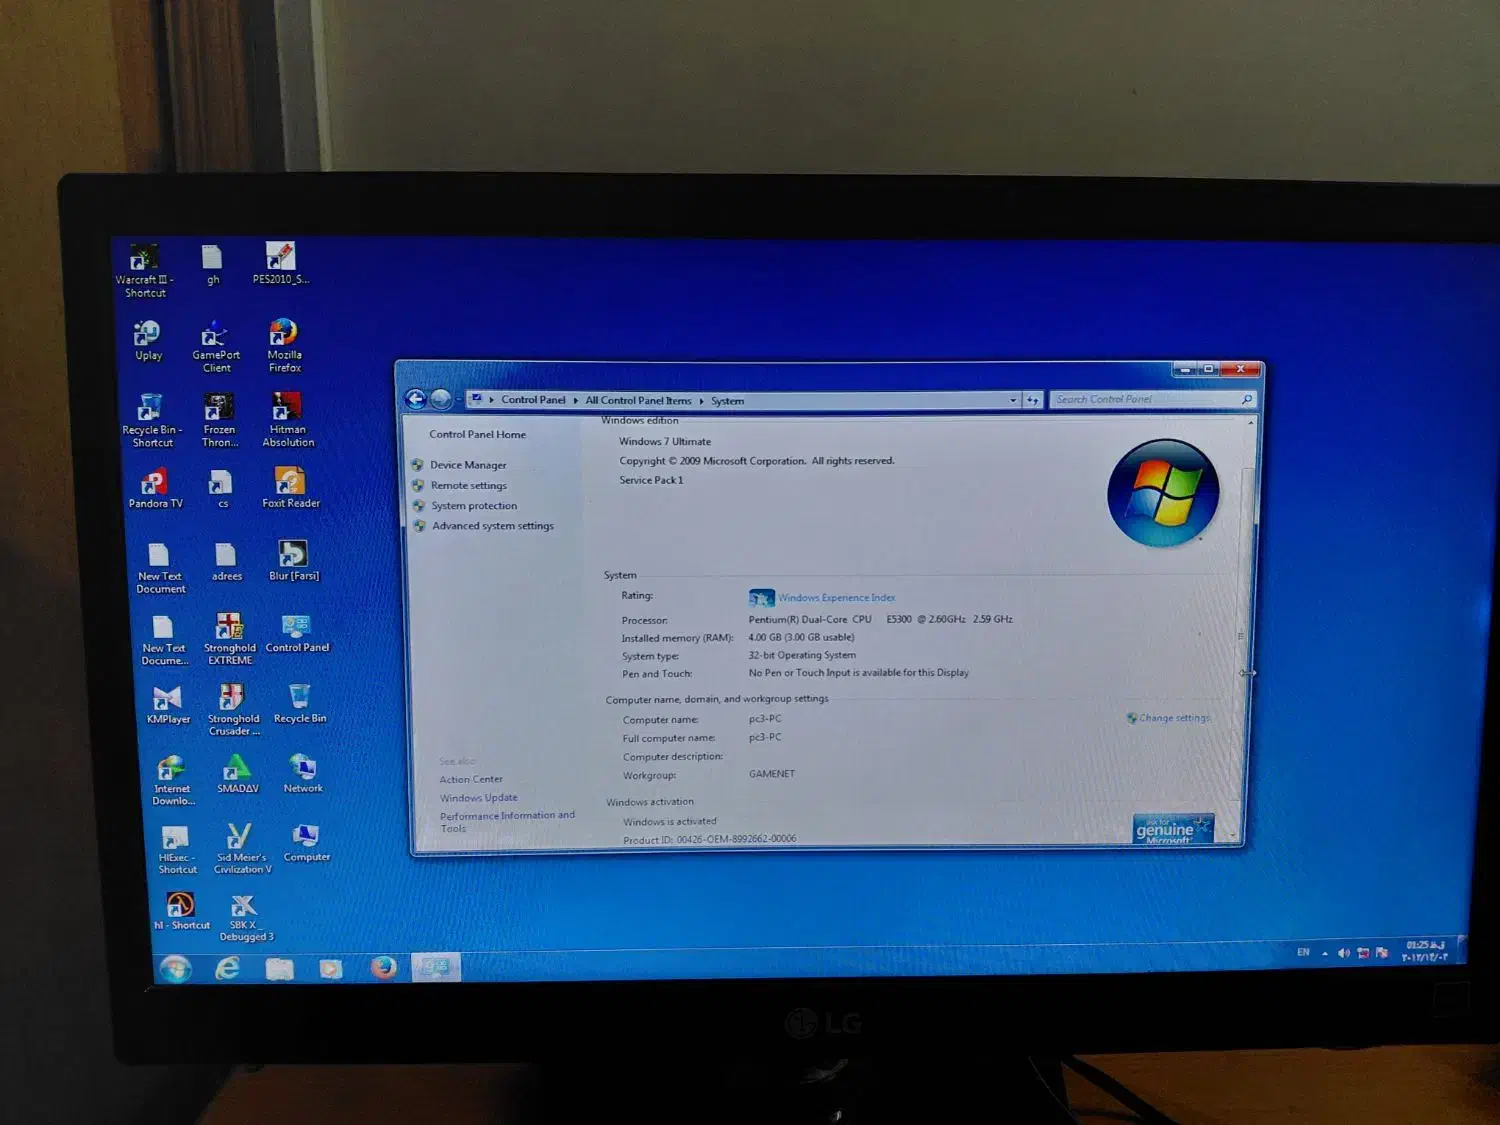Open the gh file on the desktop

point(212,265)
